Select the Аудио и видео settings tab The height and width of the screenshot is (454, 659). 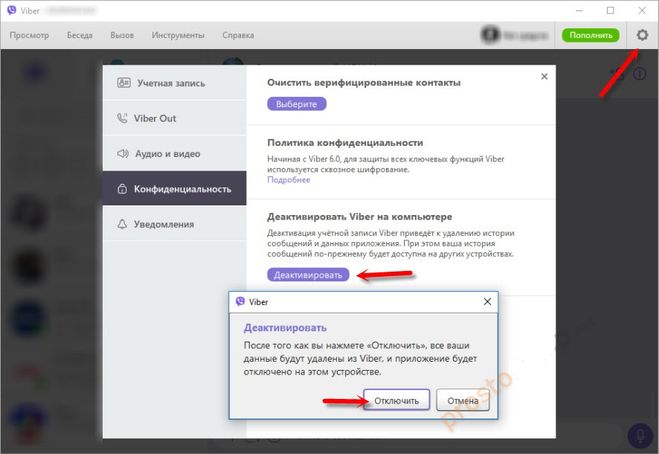174,153
